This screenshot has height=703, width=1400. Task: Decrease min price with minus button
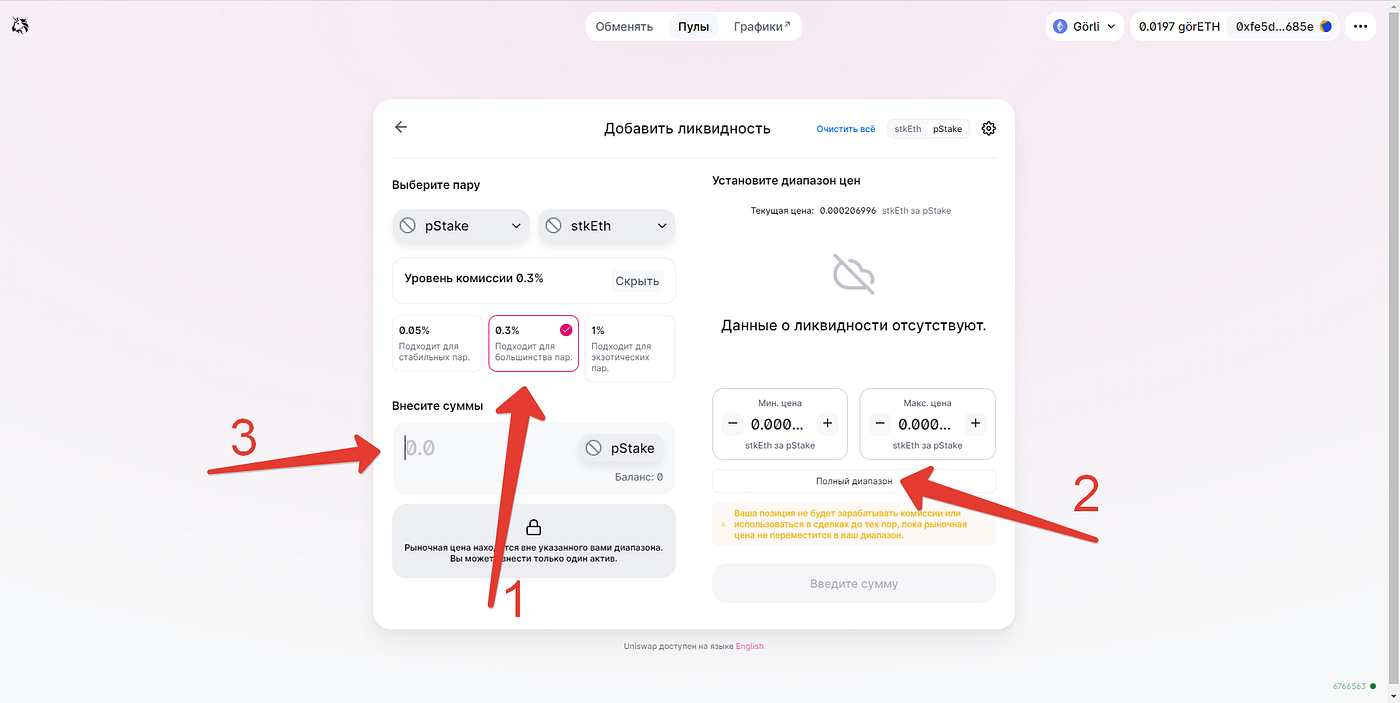(x=732, y=424)
